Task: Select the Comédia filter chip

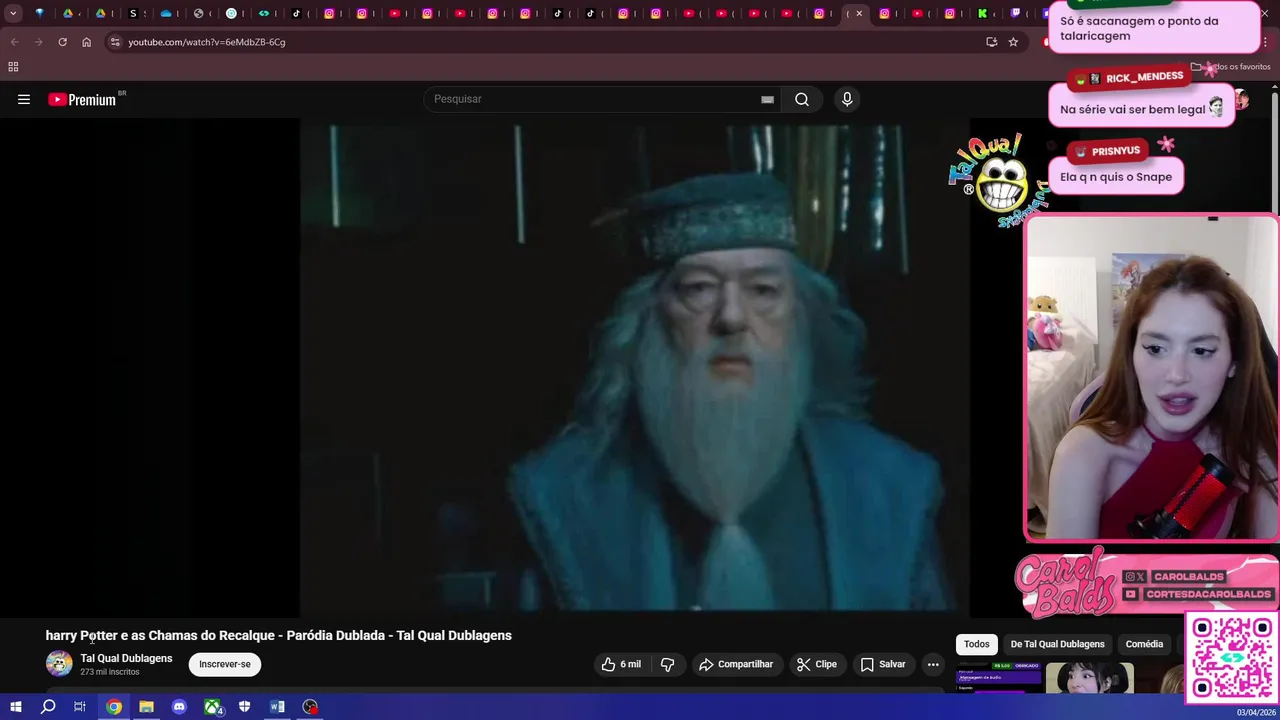Action: click(1144, 644)
